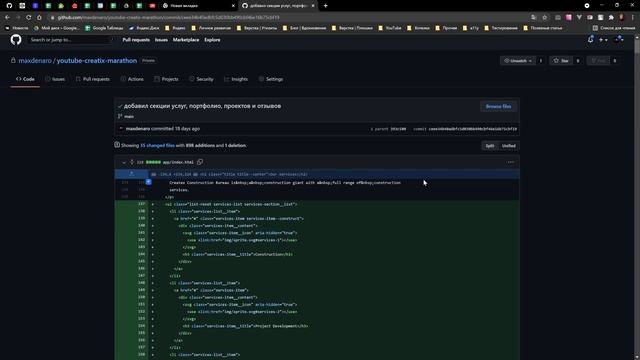
Task: Star the repository
Action: pyautogui.click(x=561, y=61)
